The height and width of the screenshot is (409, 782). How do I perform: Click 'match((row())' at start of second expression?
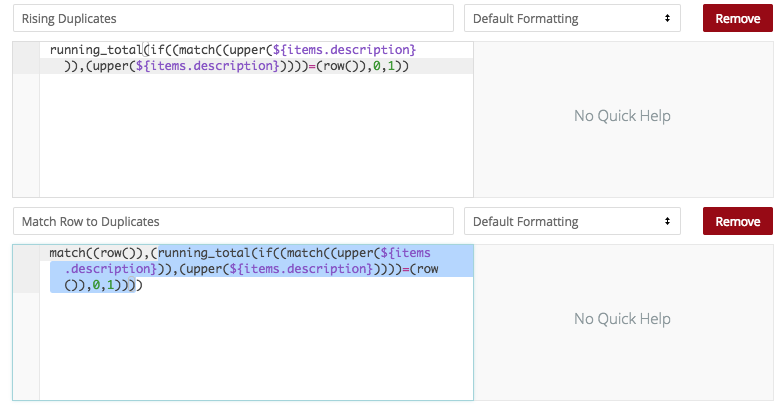coord(96,253)
